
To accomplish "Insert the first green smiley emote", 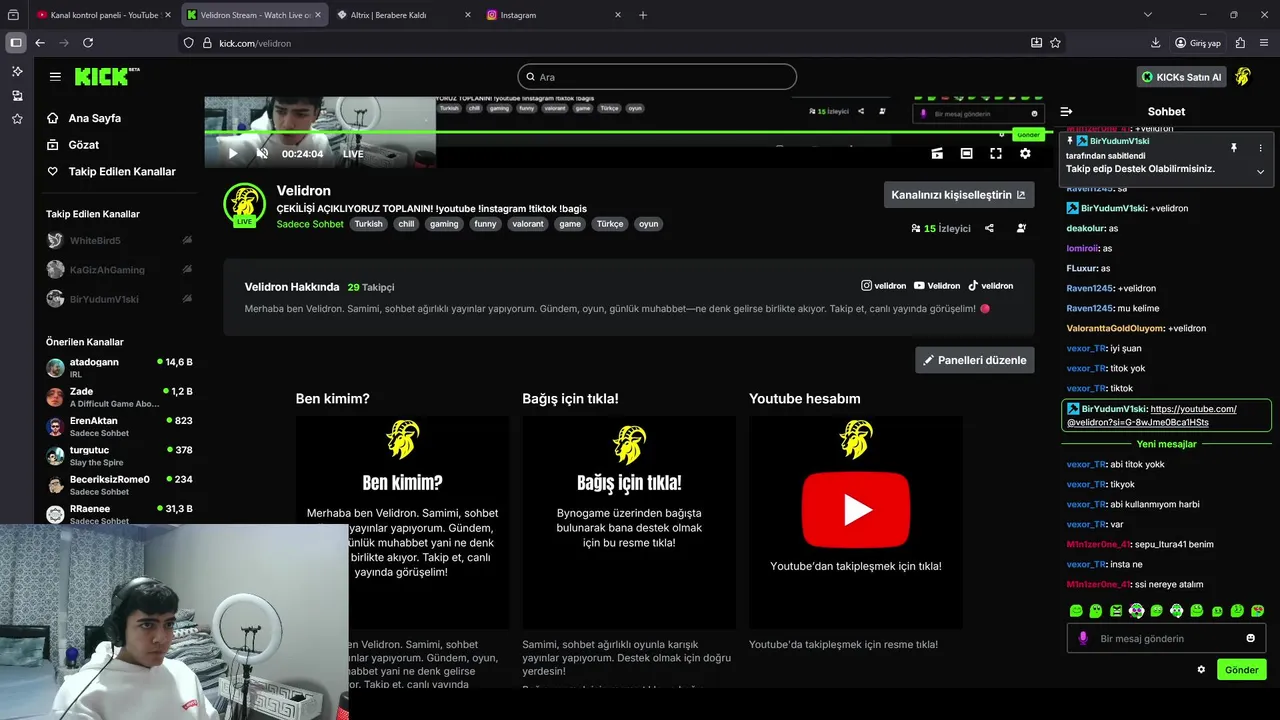I will [x=1076, y=610].
